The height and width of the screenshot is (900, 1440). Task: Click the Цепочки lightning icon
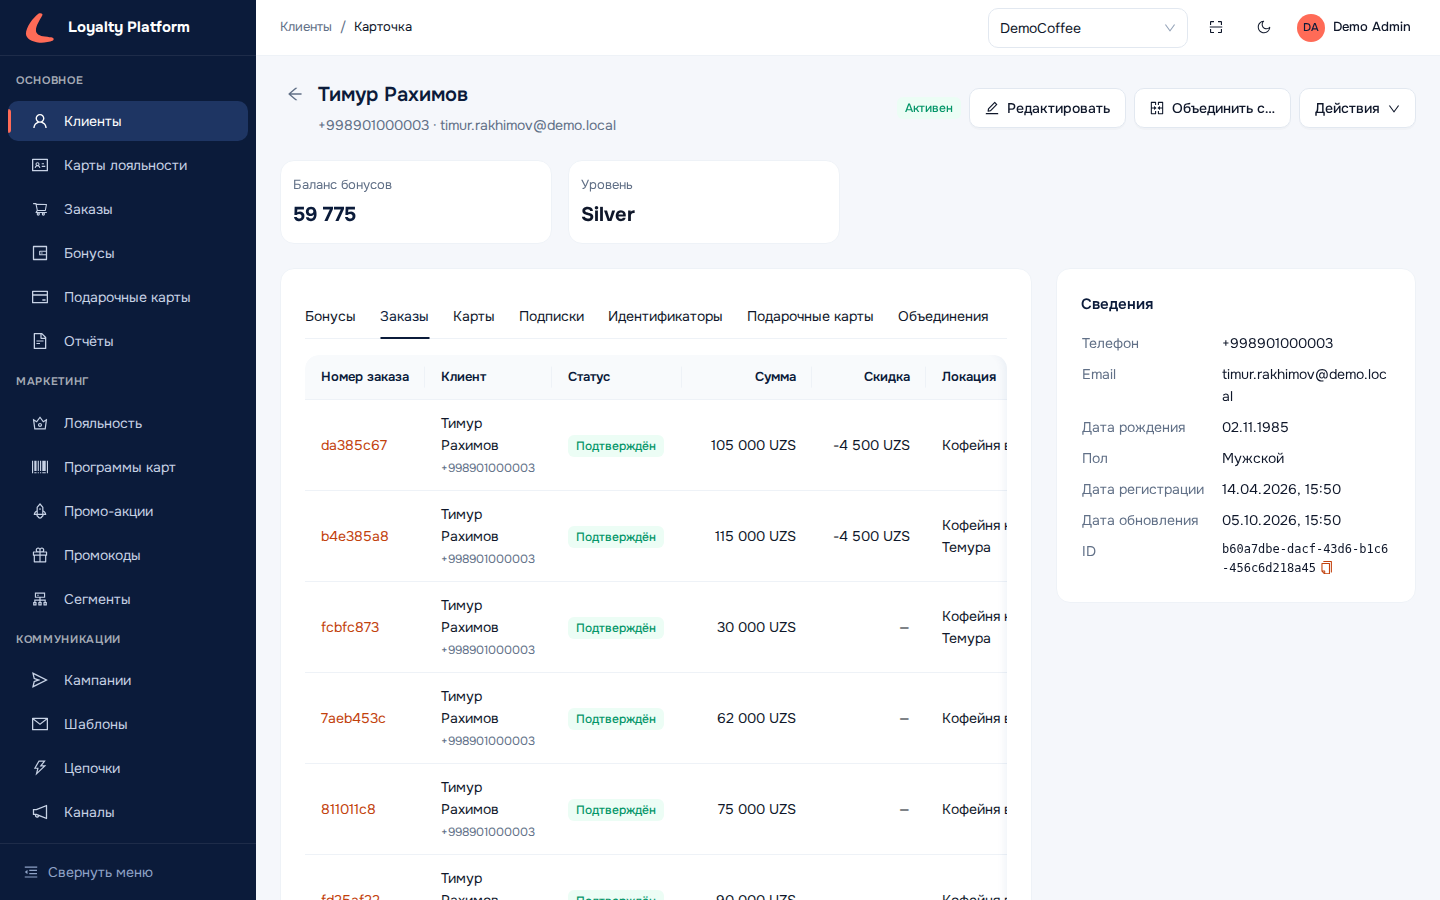pos(40,768)
